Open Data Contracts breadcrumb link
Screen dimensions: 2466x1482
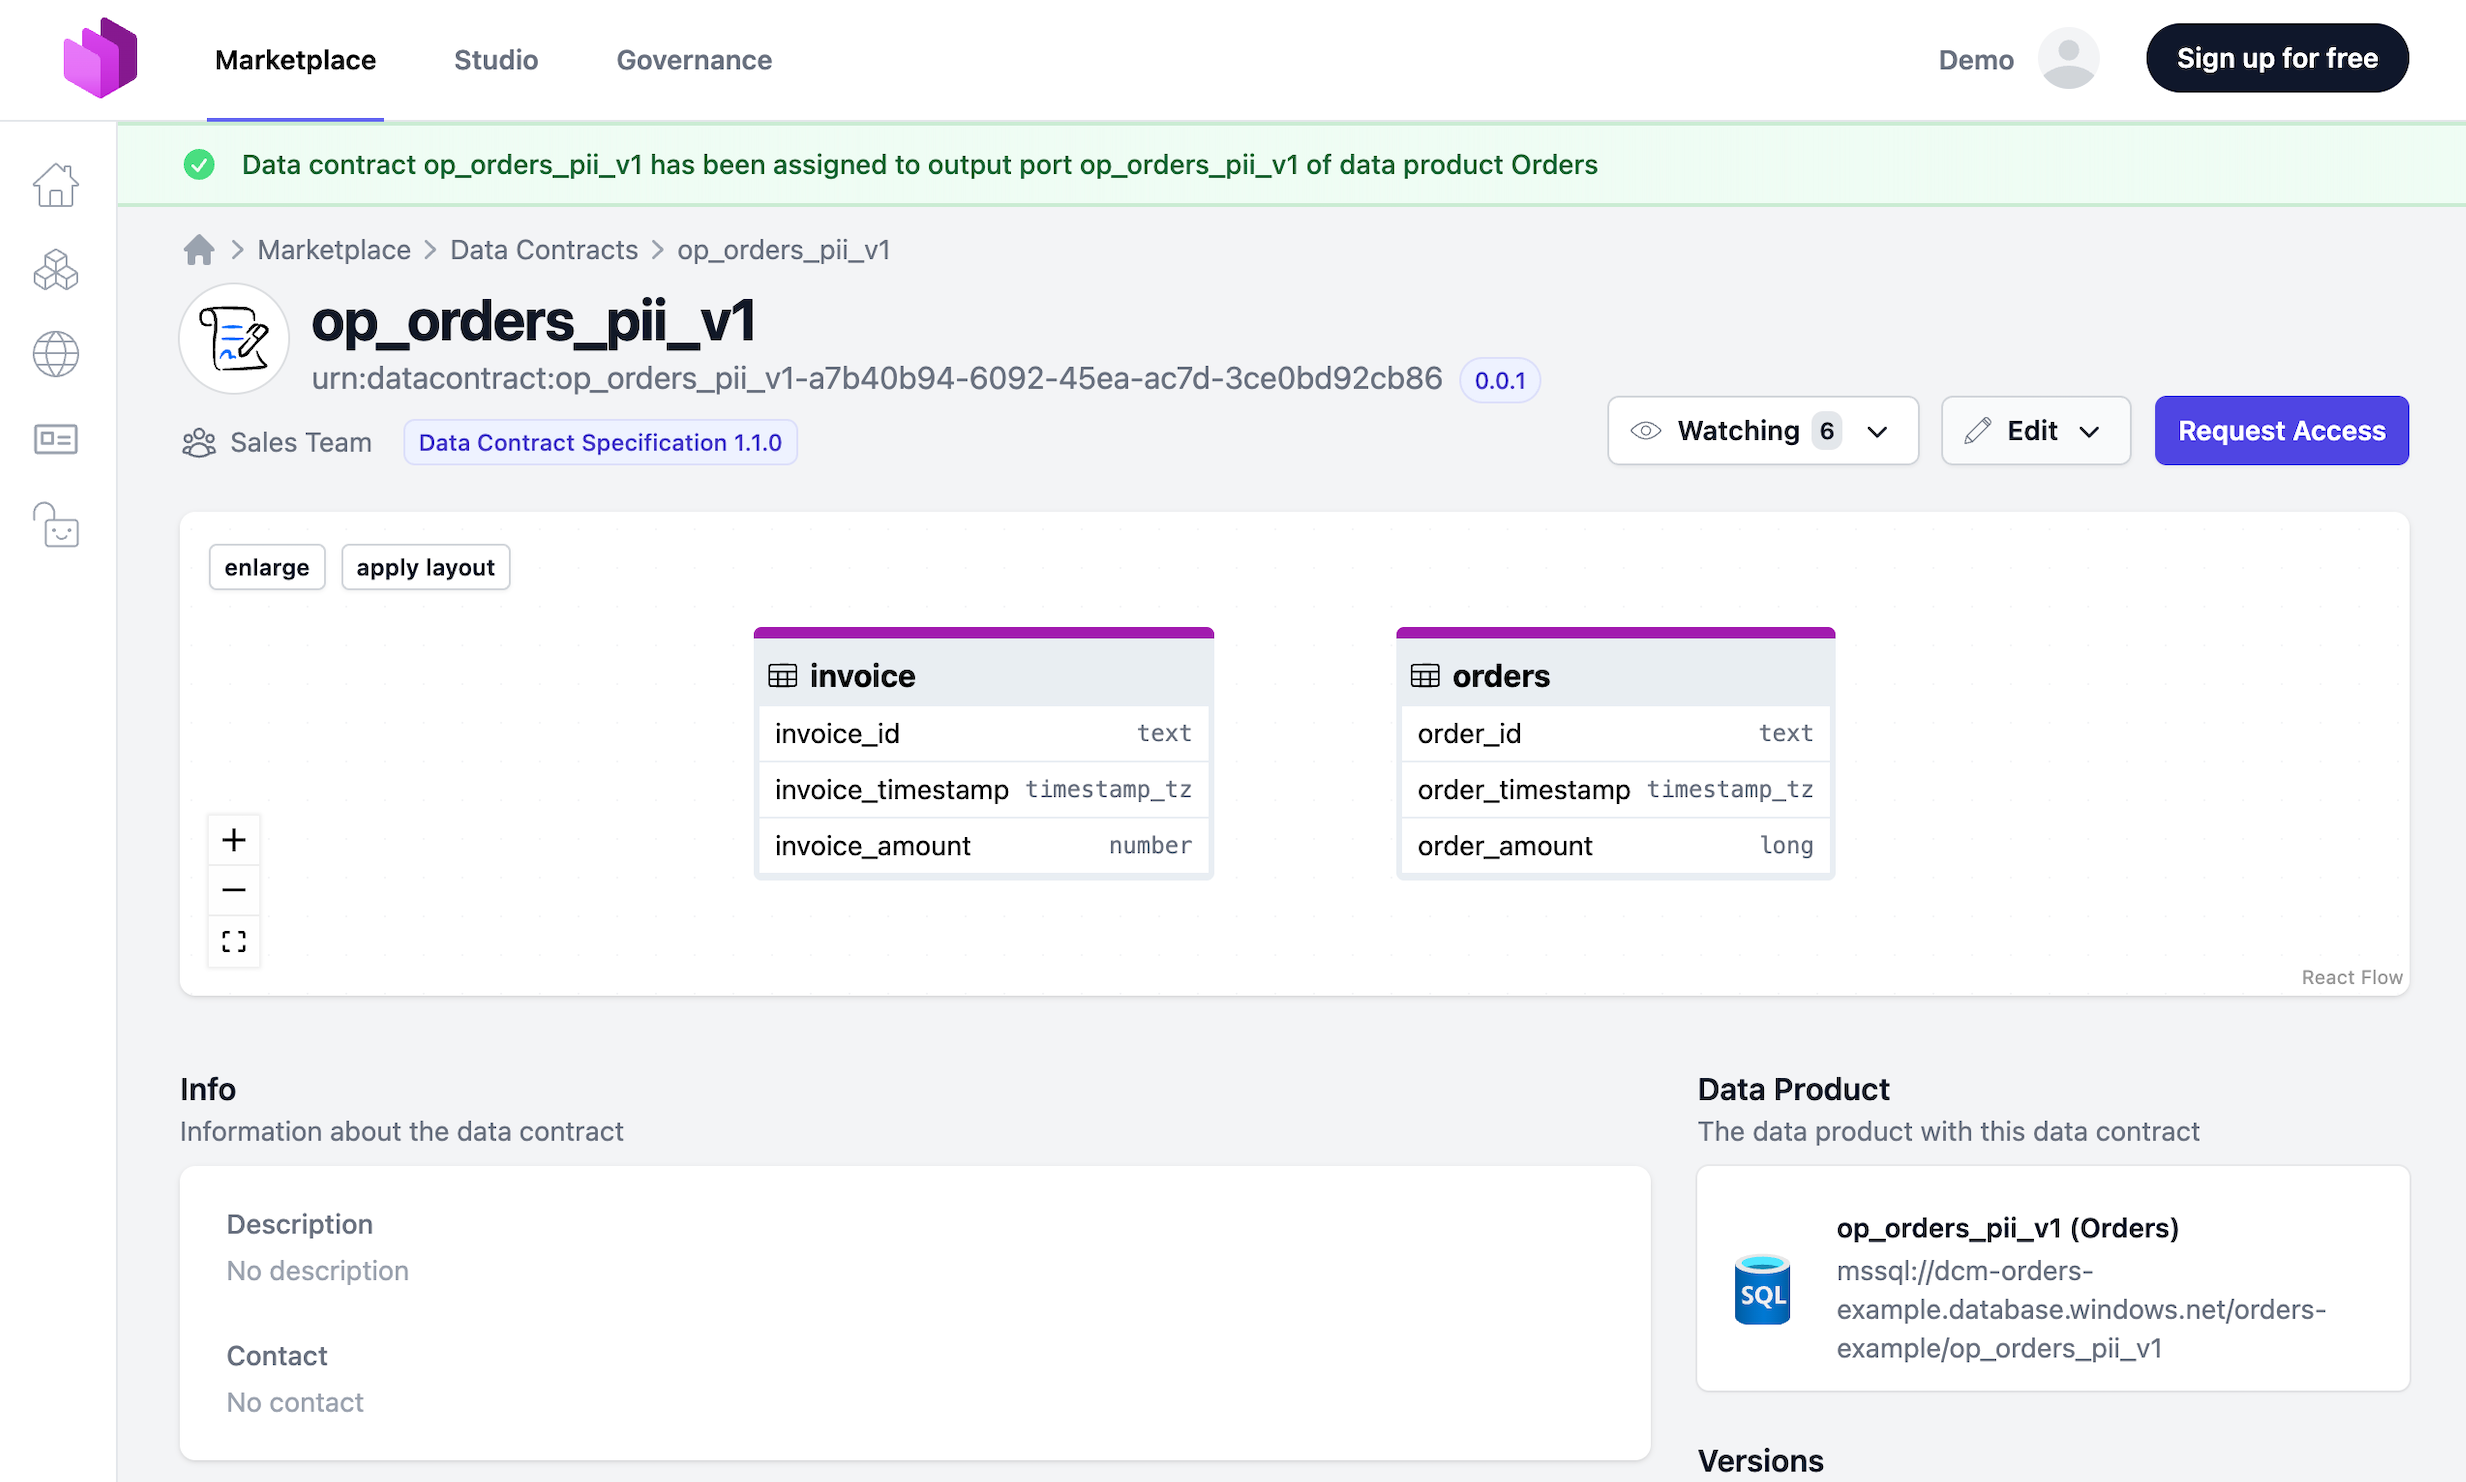(x=544, y=250)
